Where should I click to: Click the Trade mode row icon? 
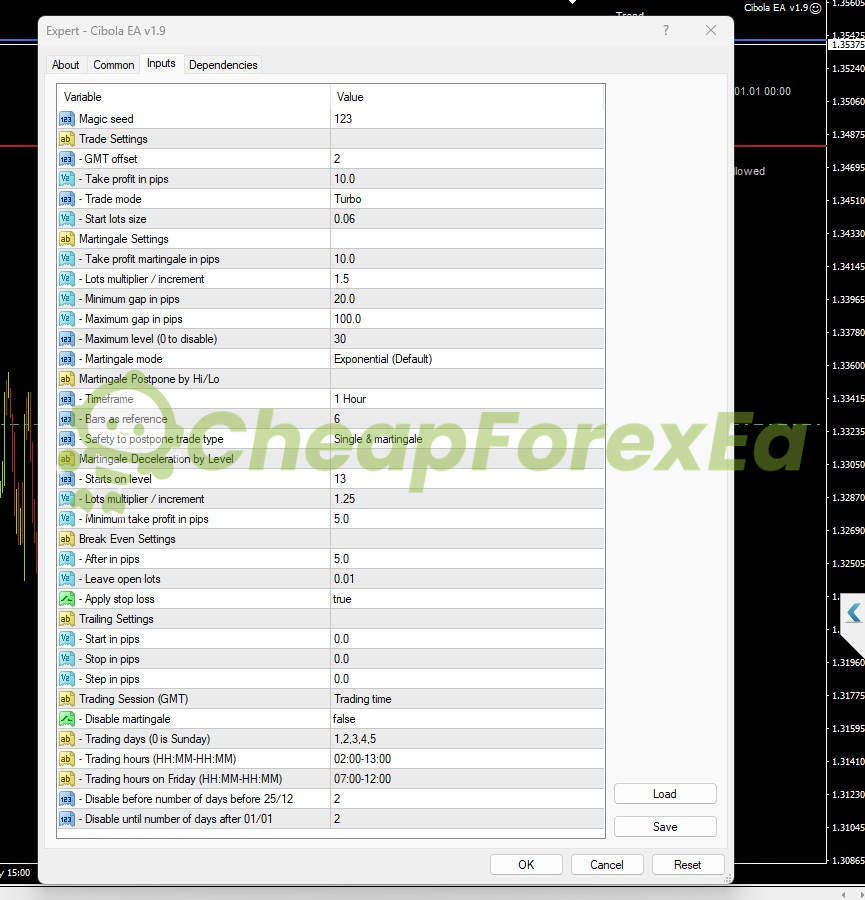coord(67,199)
